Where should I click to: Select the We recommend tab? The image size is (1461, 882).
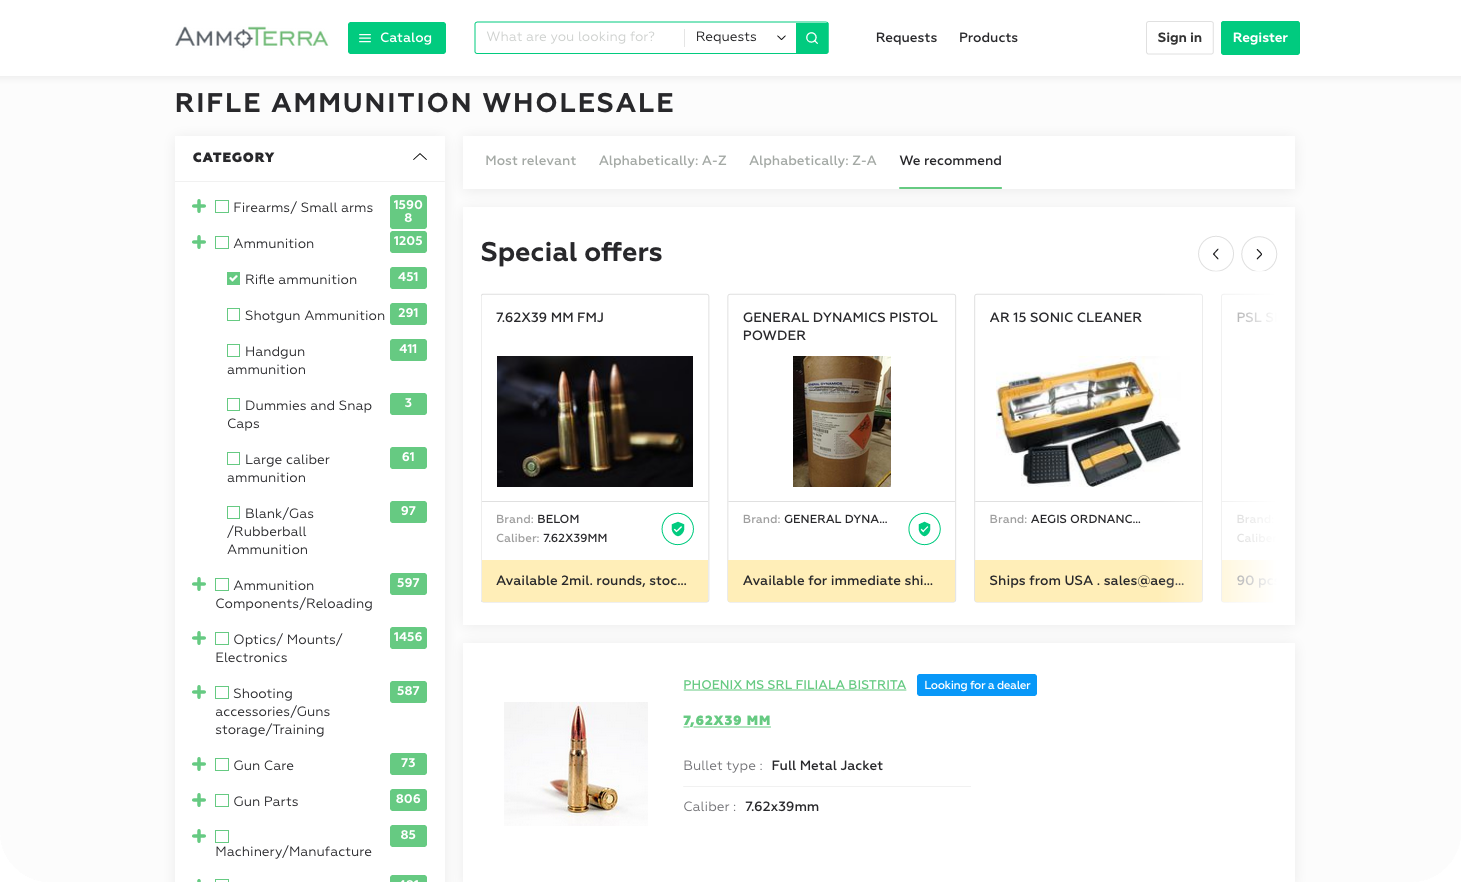click(950, 161)
